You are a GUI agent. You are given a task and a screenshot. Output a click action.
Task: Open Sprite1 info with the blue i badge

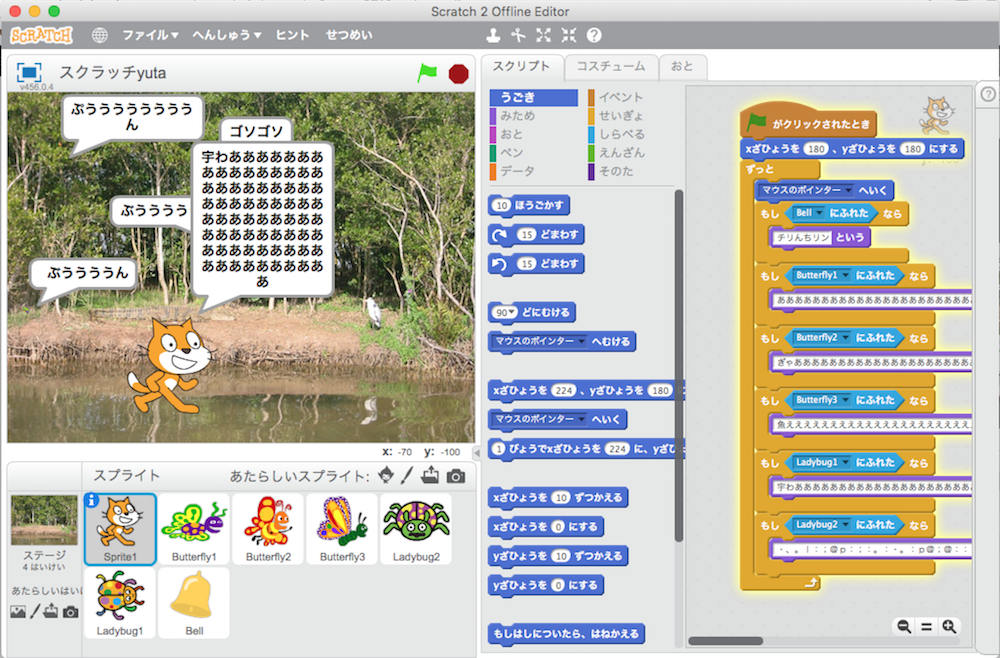tap(92, 501)
